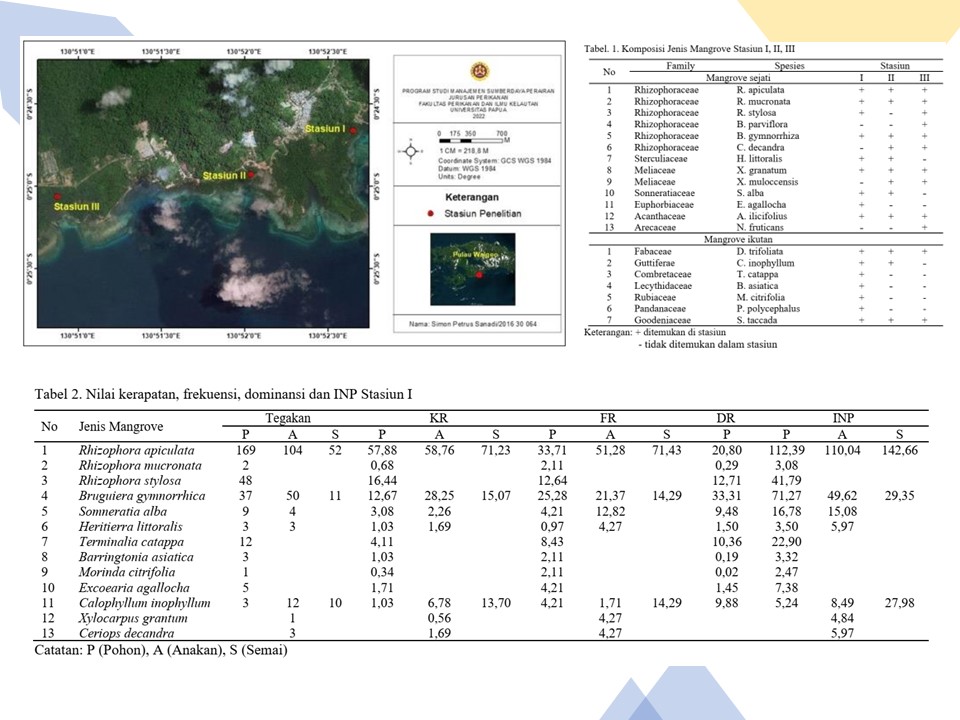Select the "142,66" INP value

[899, 450]
